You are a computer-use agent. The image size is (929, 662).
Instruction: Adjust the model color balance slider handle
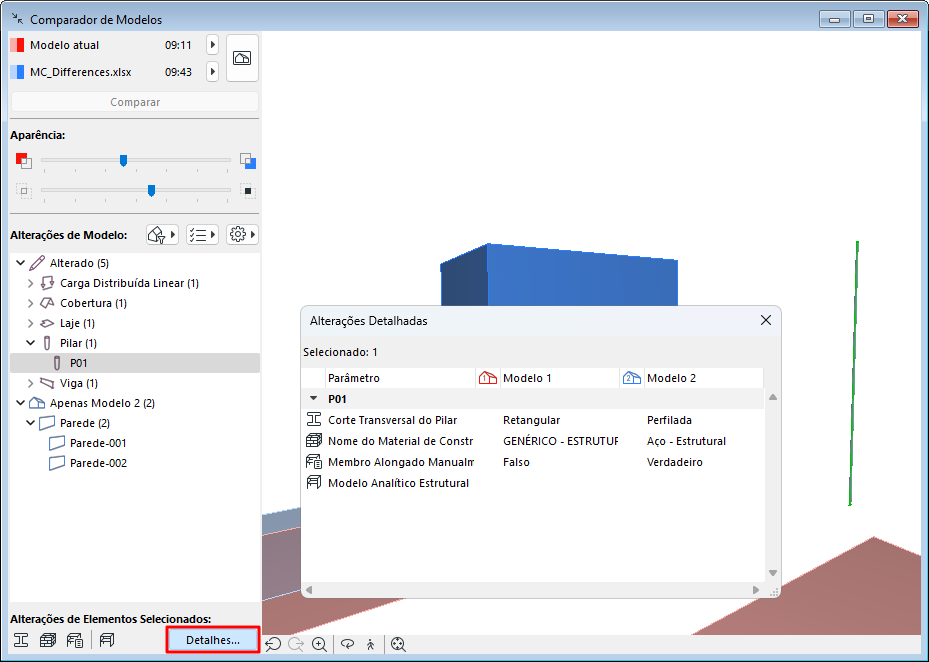123,160
